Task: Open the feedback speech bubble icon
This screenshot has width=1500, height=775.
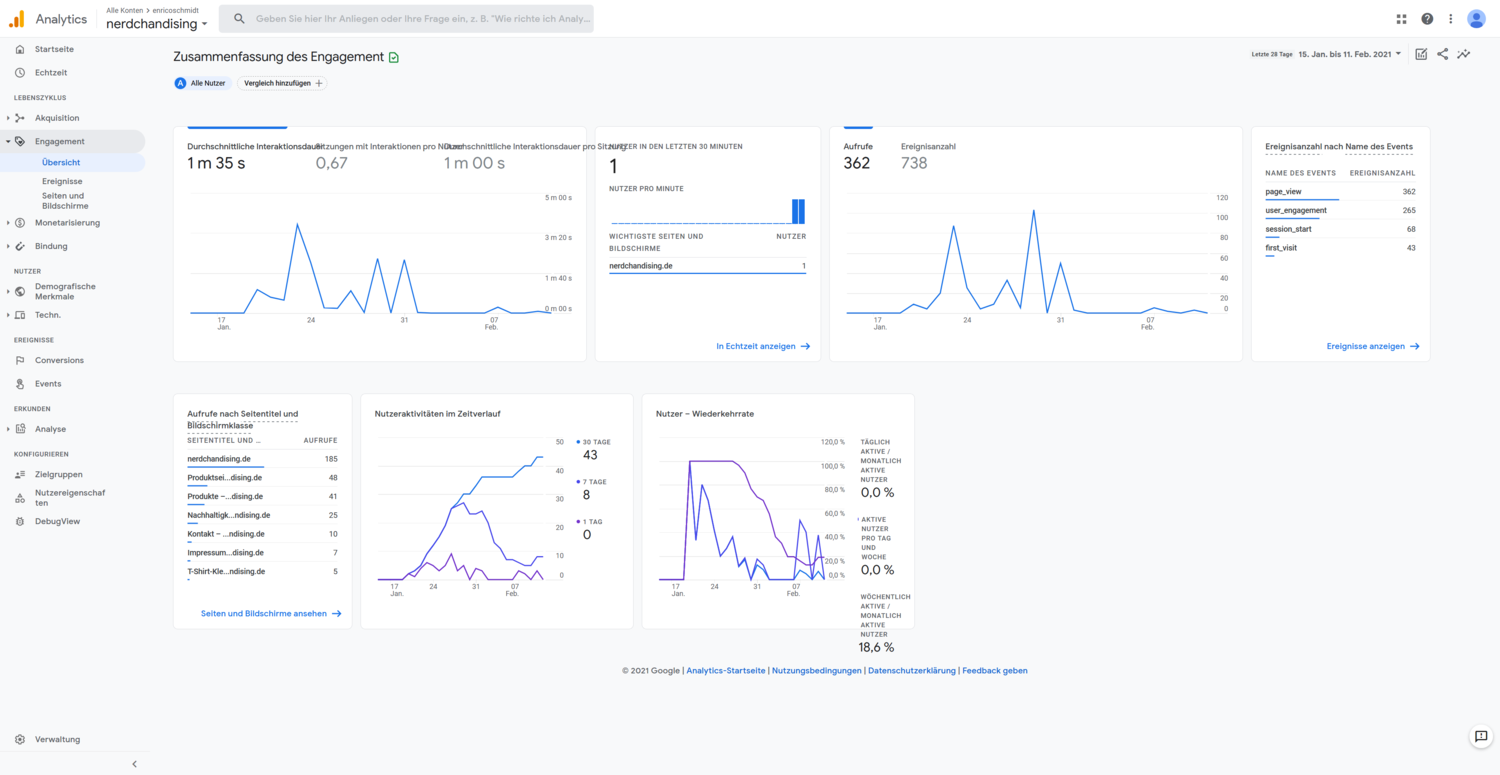Action: 1481,736
